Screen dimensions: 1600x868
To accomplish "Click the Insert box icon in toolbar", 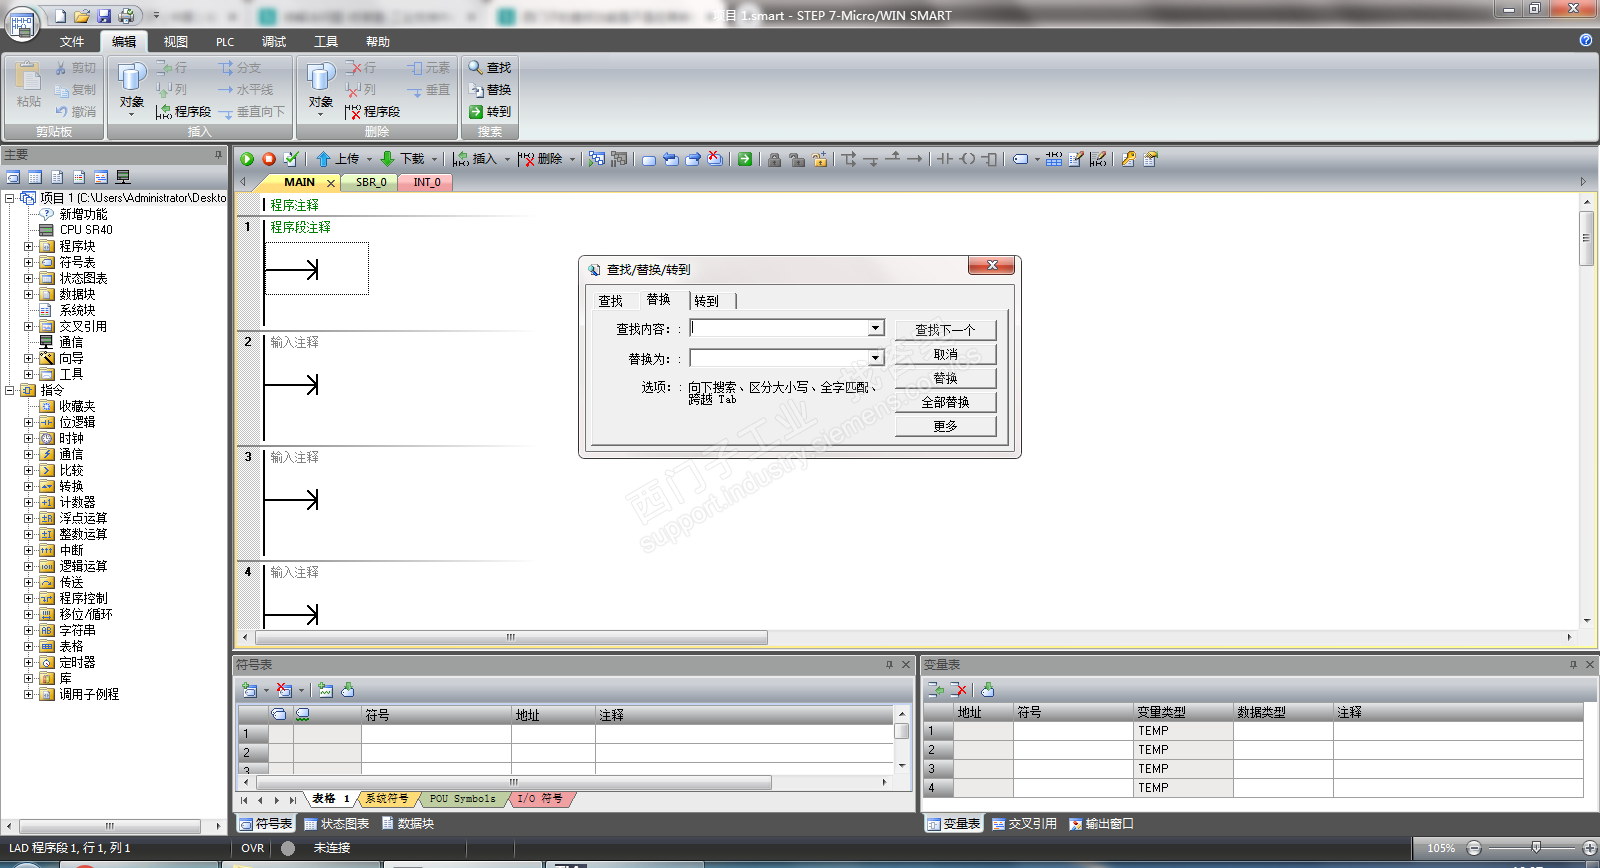I will click(x=989, y=159).
